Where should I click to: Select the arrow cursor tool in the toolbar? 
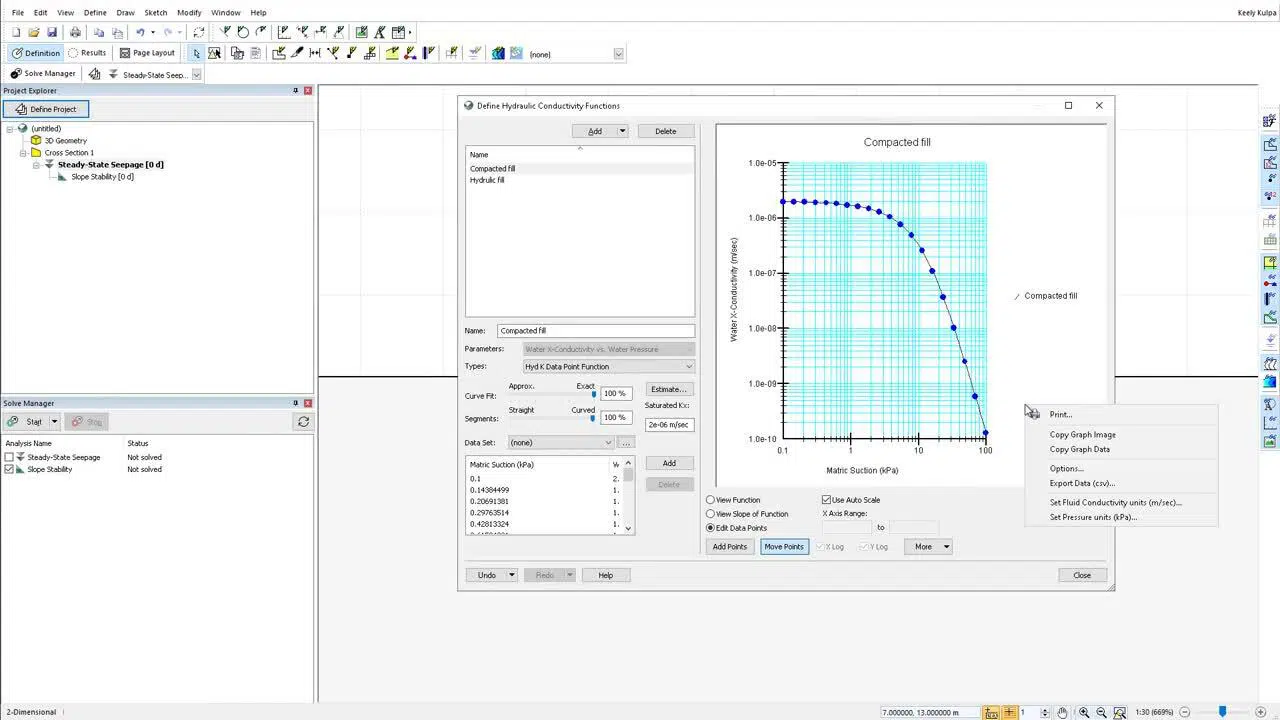pos(197,53)
